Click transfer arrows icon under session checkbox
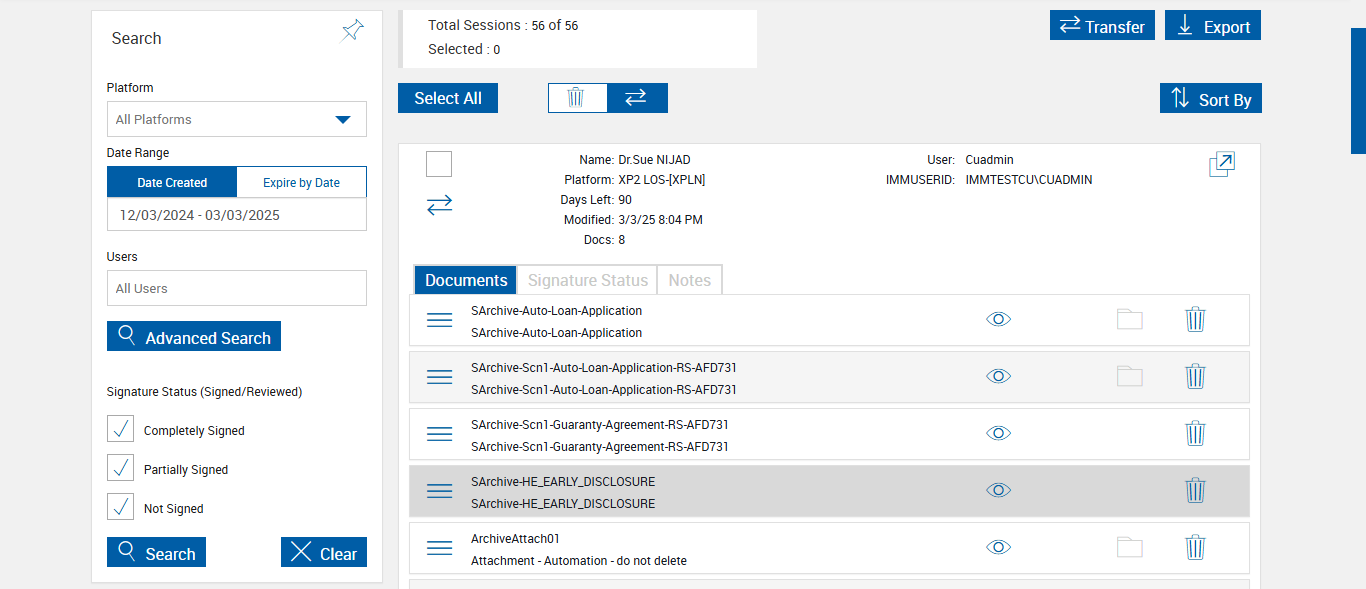The height and width of the screenshot is (589, 1366). tap(439, 204)
